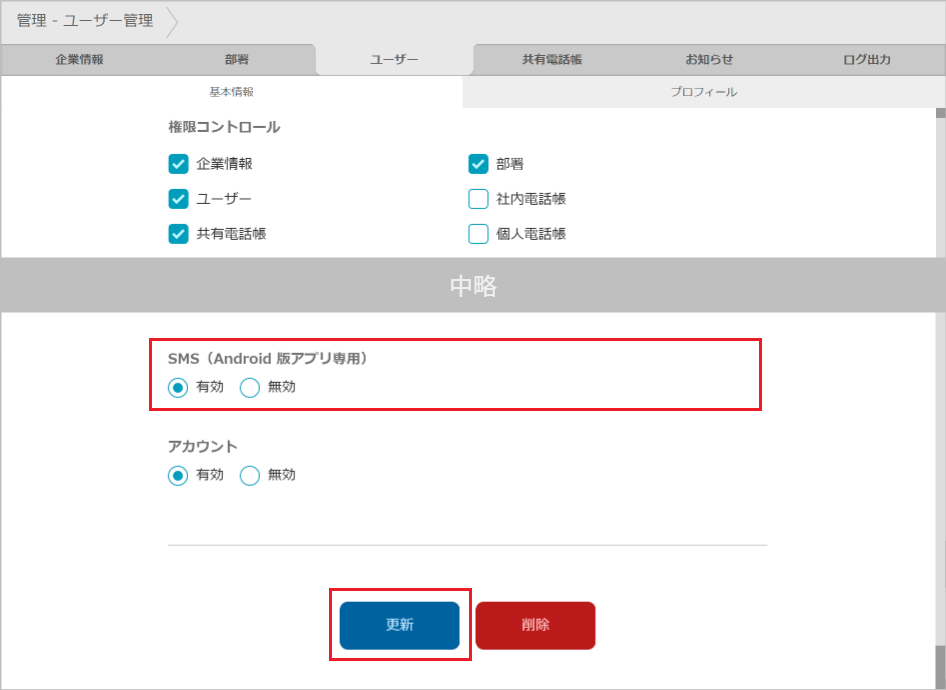Open the 企業情報 tab in top navigation
Image resolution: width=946 pixels, height=690 pixels.
[79, 60]
